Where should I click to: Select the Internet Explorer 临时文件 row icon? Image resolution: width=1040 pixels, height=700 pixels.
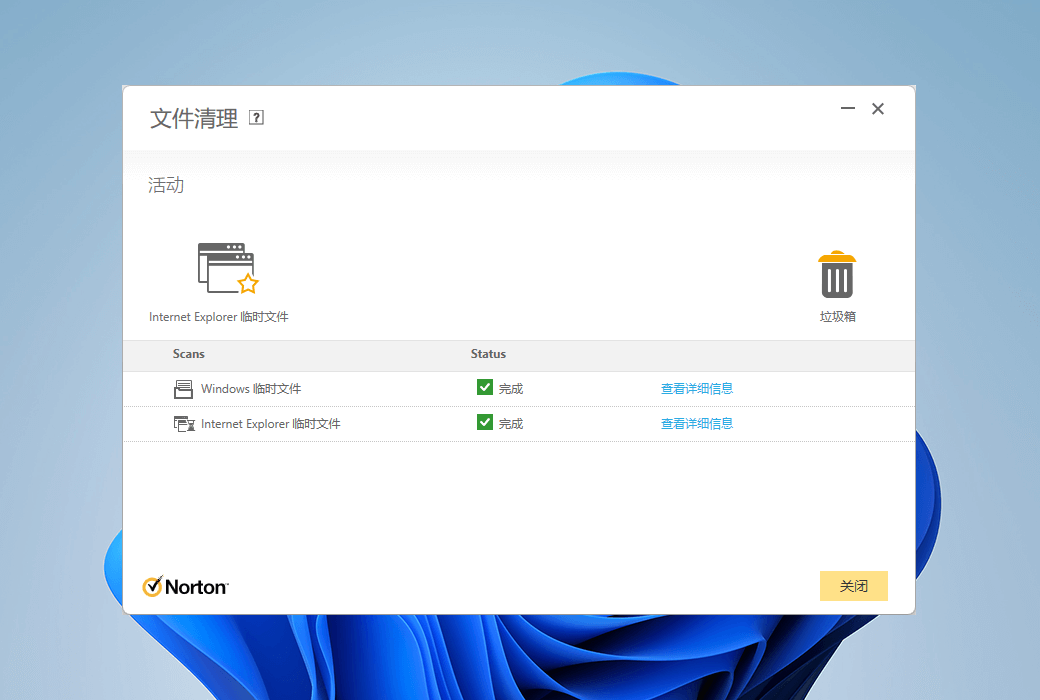coord(184,423)
